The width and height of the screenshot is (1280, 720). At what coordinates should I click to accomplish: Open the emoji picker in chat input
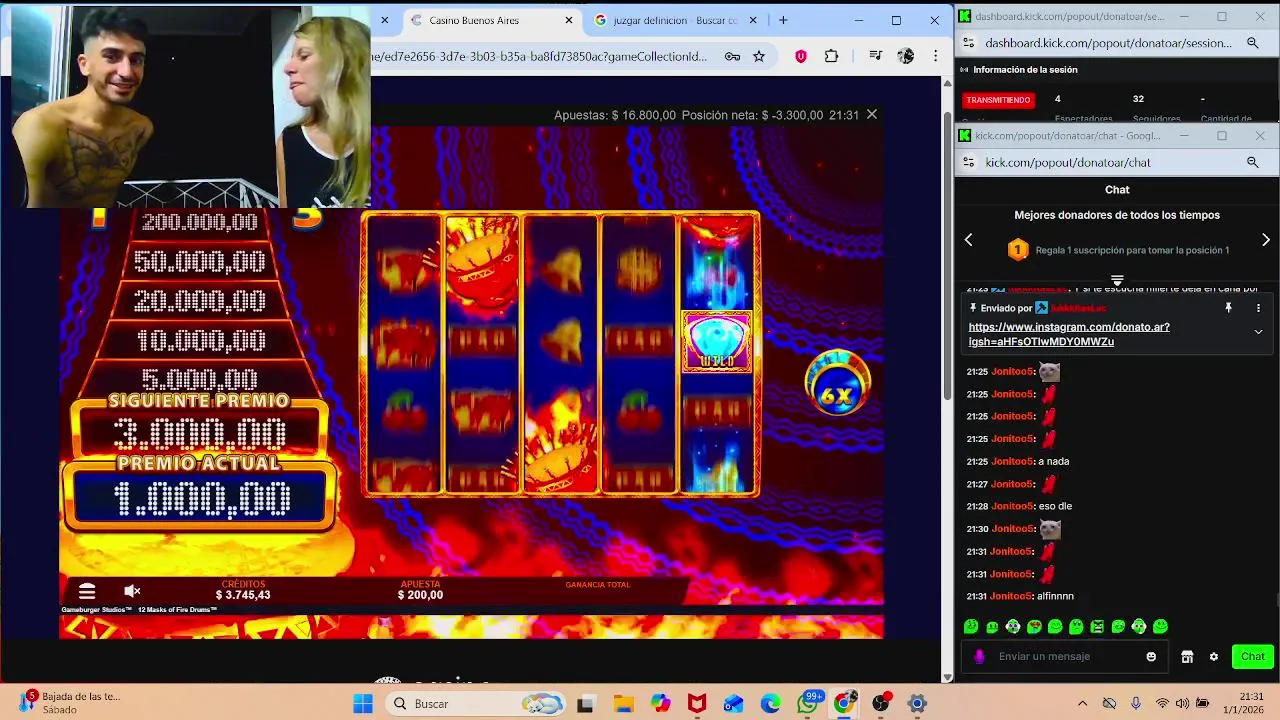tap(1151, 657)
